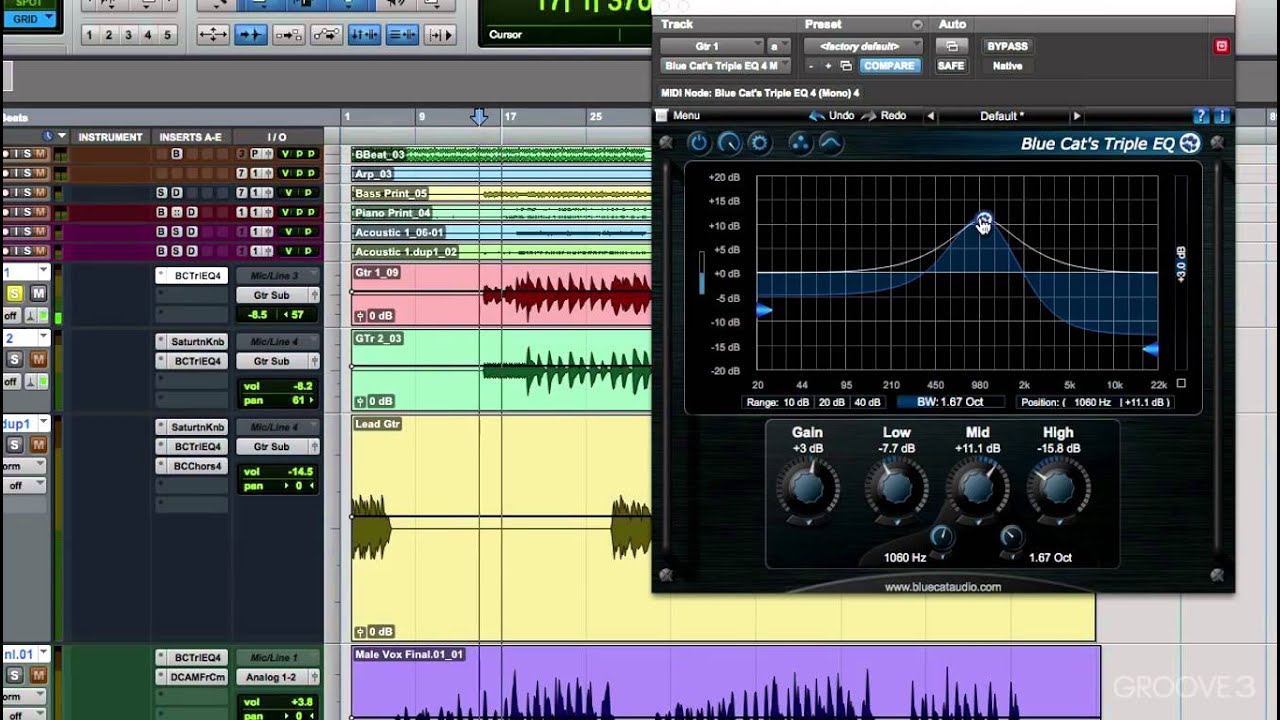Screen dimensions: 1280x720
Task: Adjust the Low gain knob
Action: coord(896,489)
